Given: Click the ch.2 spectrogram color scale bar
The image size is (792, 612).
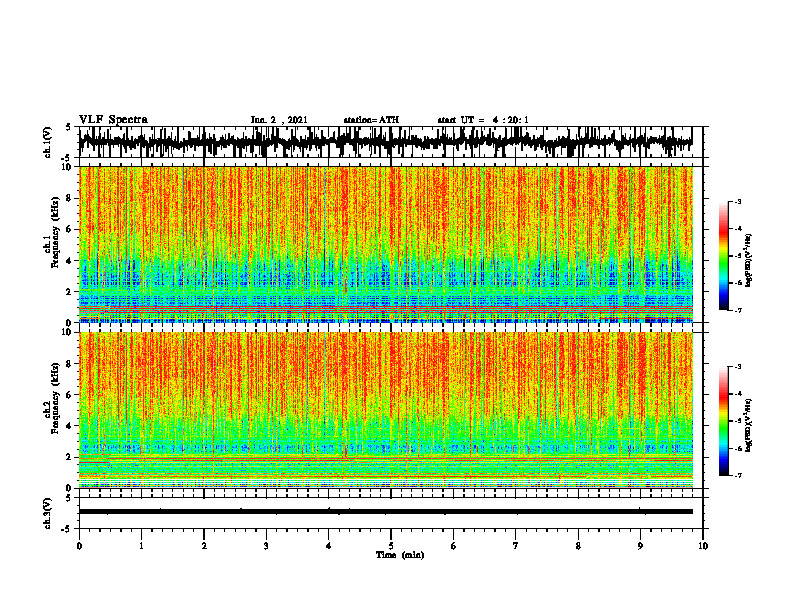Looking at the screenshot, I should (x=723, y=421).
